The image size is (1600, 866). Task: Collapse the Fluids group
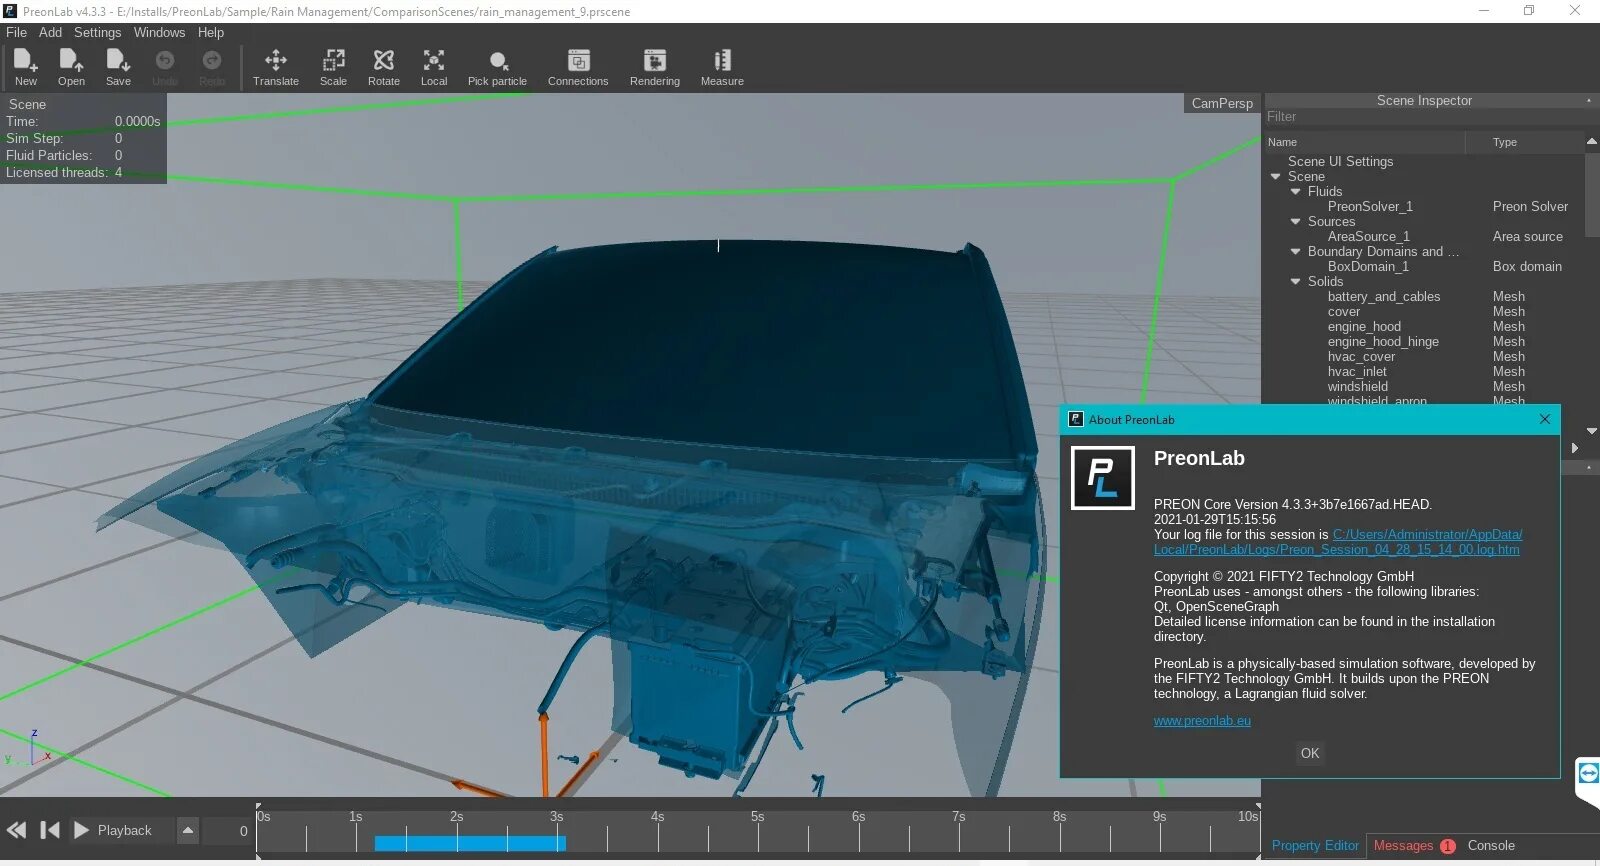tap(1296, 192)
